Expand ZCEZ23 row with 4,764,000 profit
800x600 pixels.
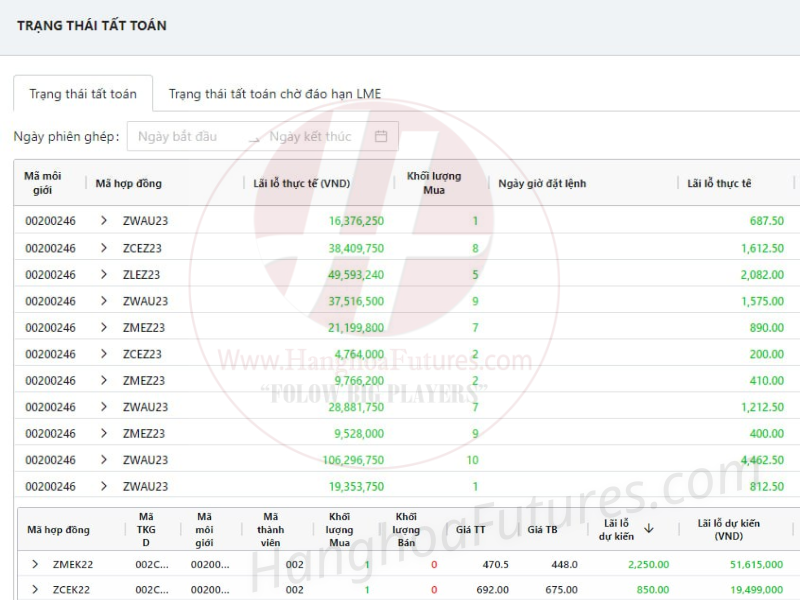[104, 354]
